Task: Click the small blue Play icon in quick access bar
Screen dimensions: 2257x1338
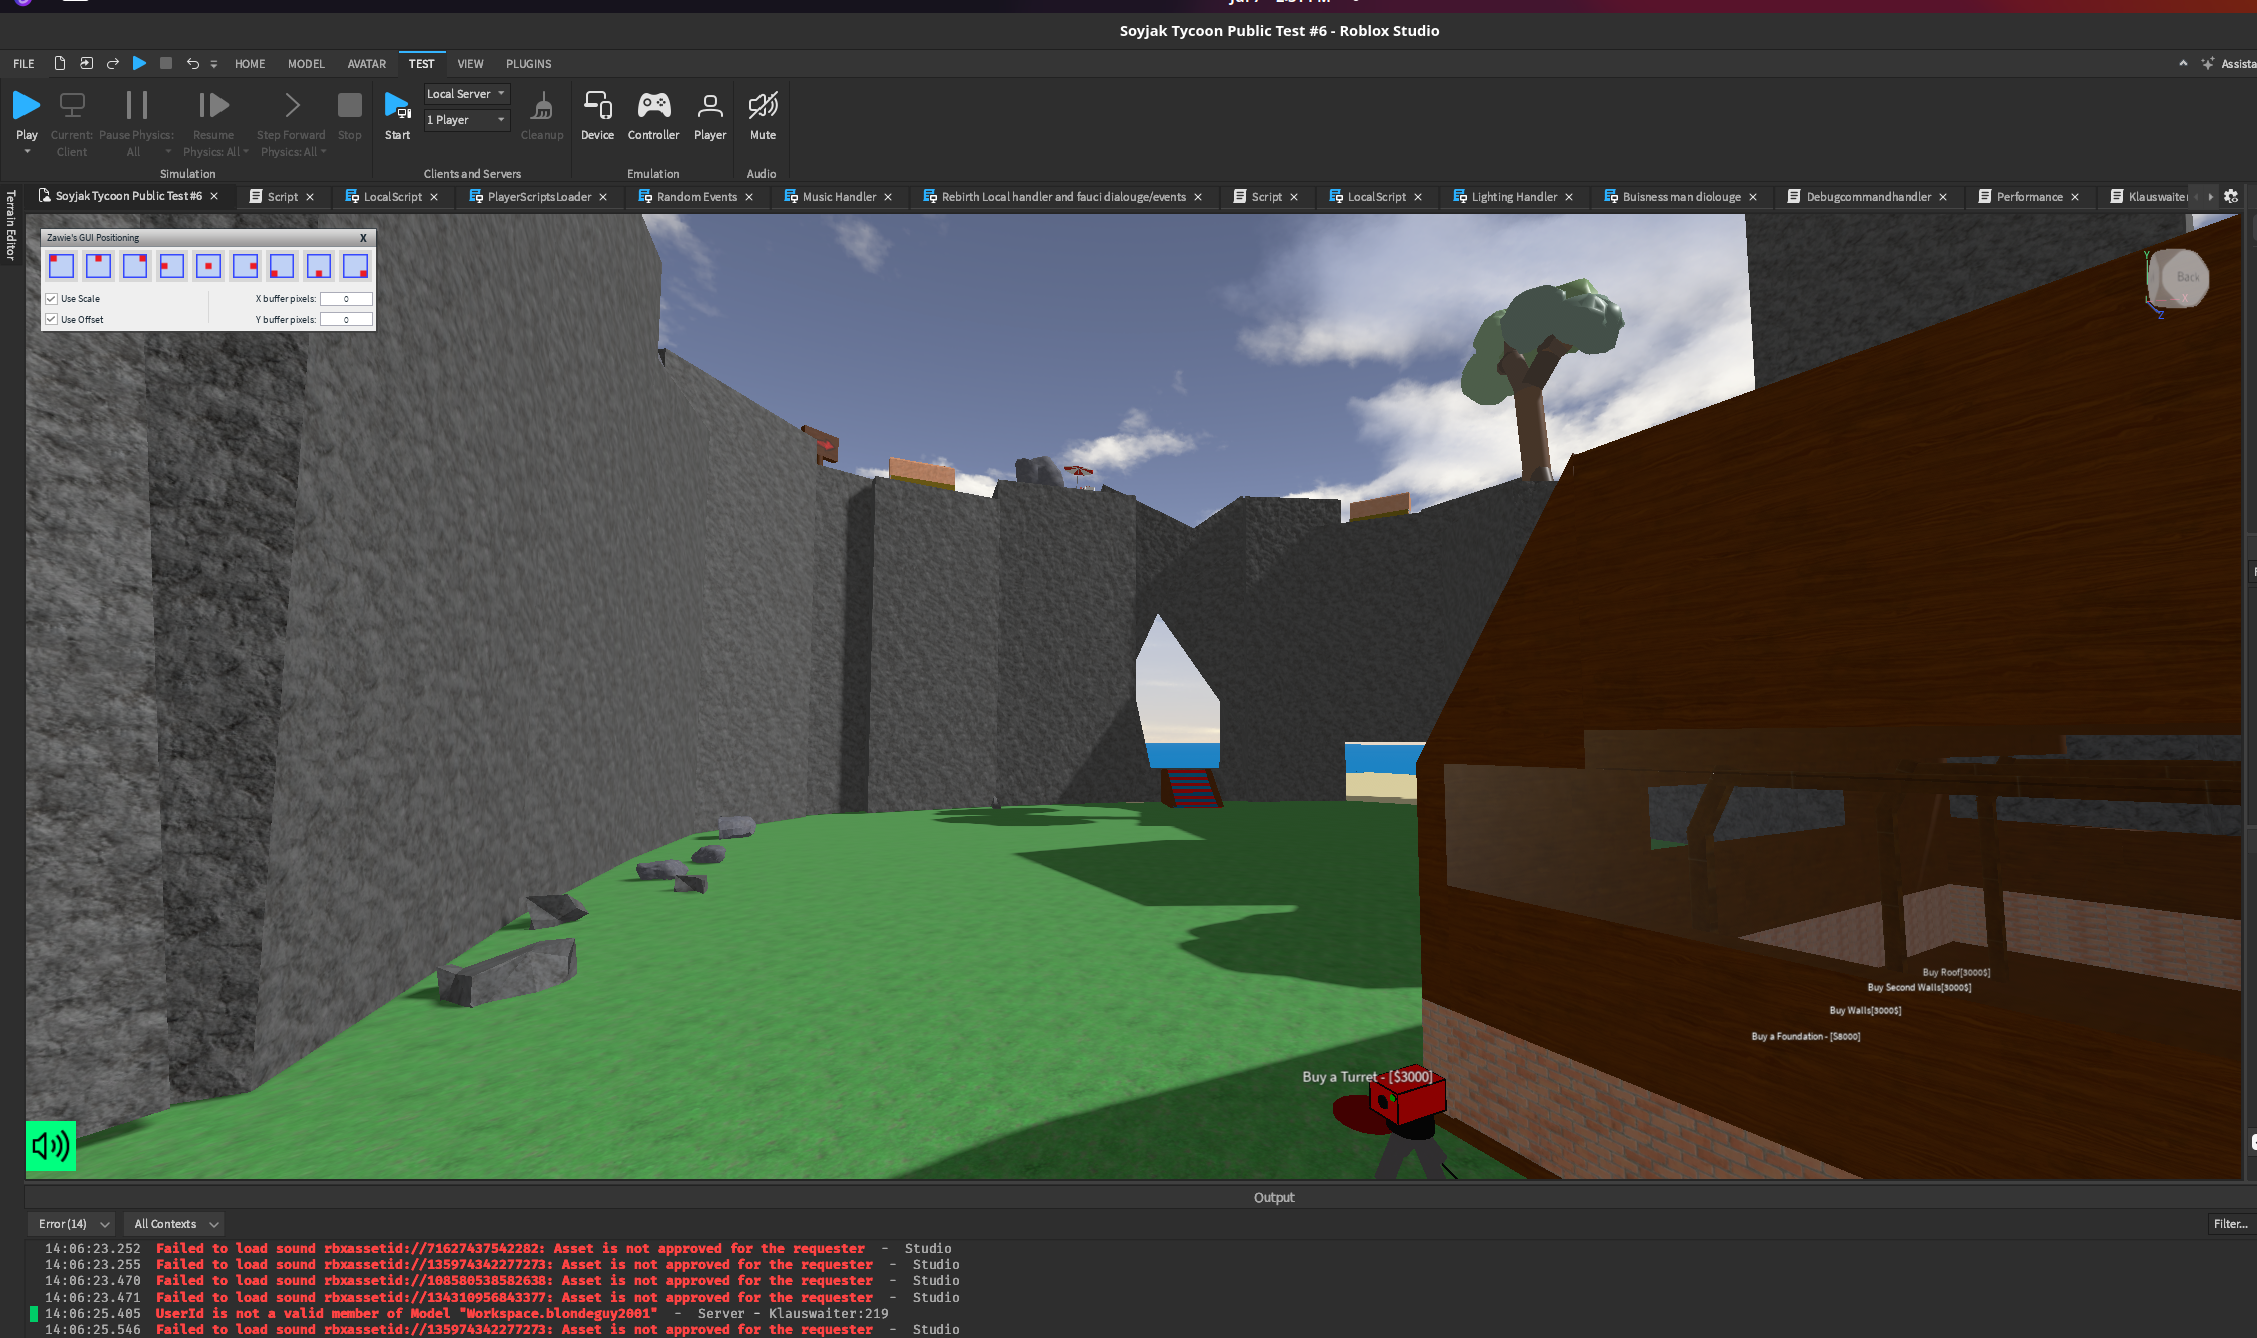Action: pyautogui.click(x=140, y=63)
